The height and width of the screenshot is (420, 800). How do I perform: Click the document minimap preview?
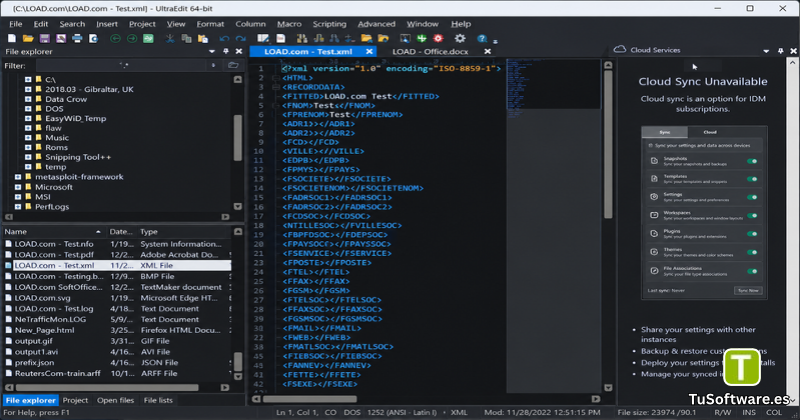(554, 84)
